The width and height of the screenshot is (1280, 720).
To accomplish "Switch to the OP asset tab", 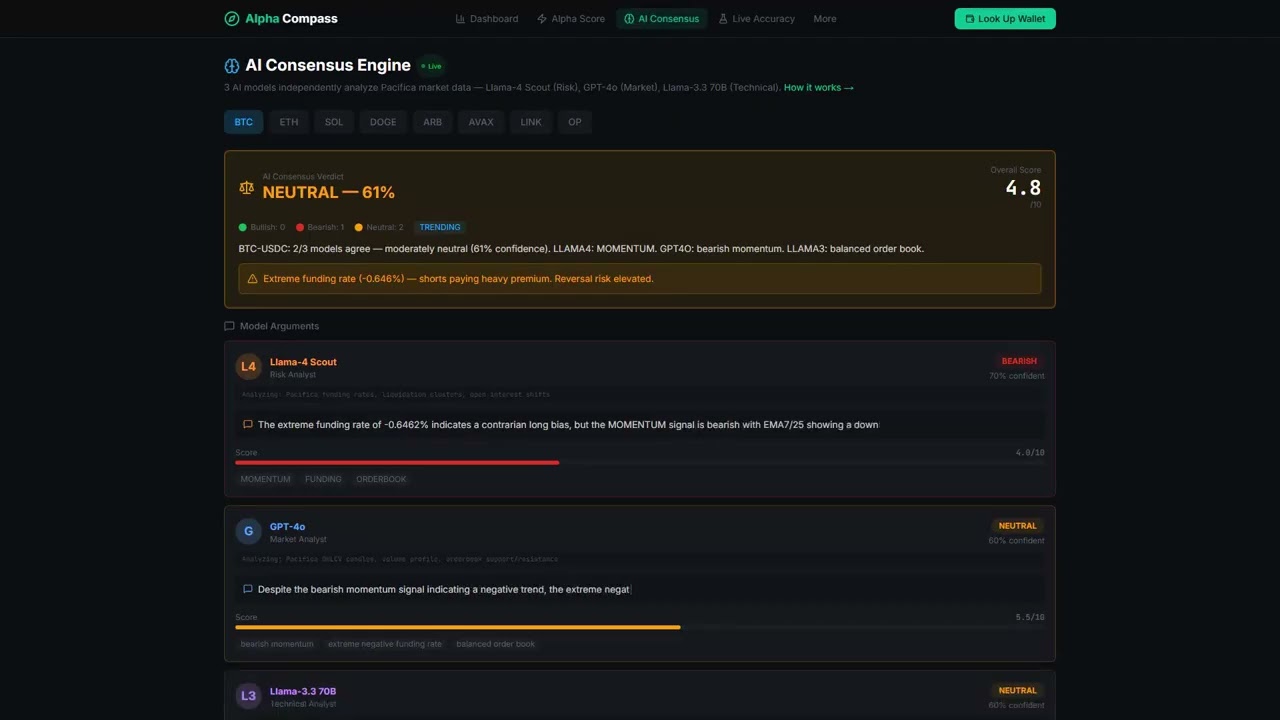I will pos(575,122).
